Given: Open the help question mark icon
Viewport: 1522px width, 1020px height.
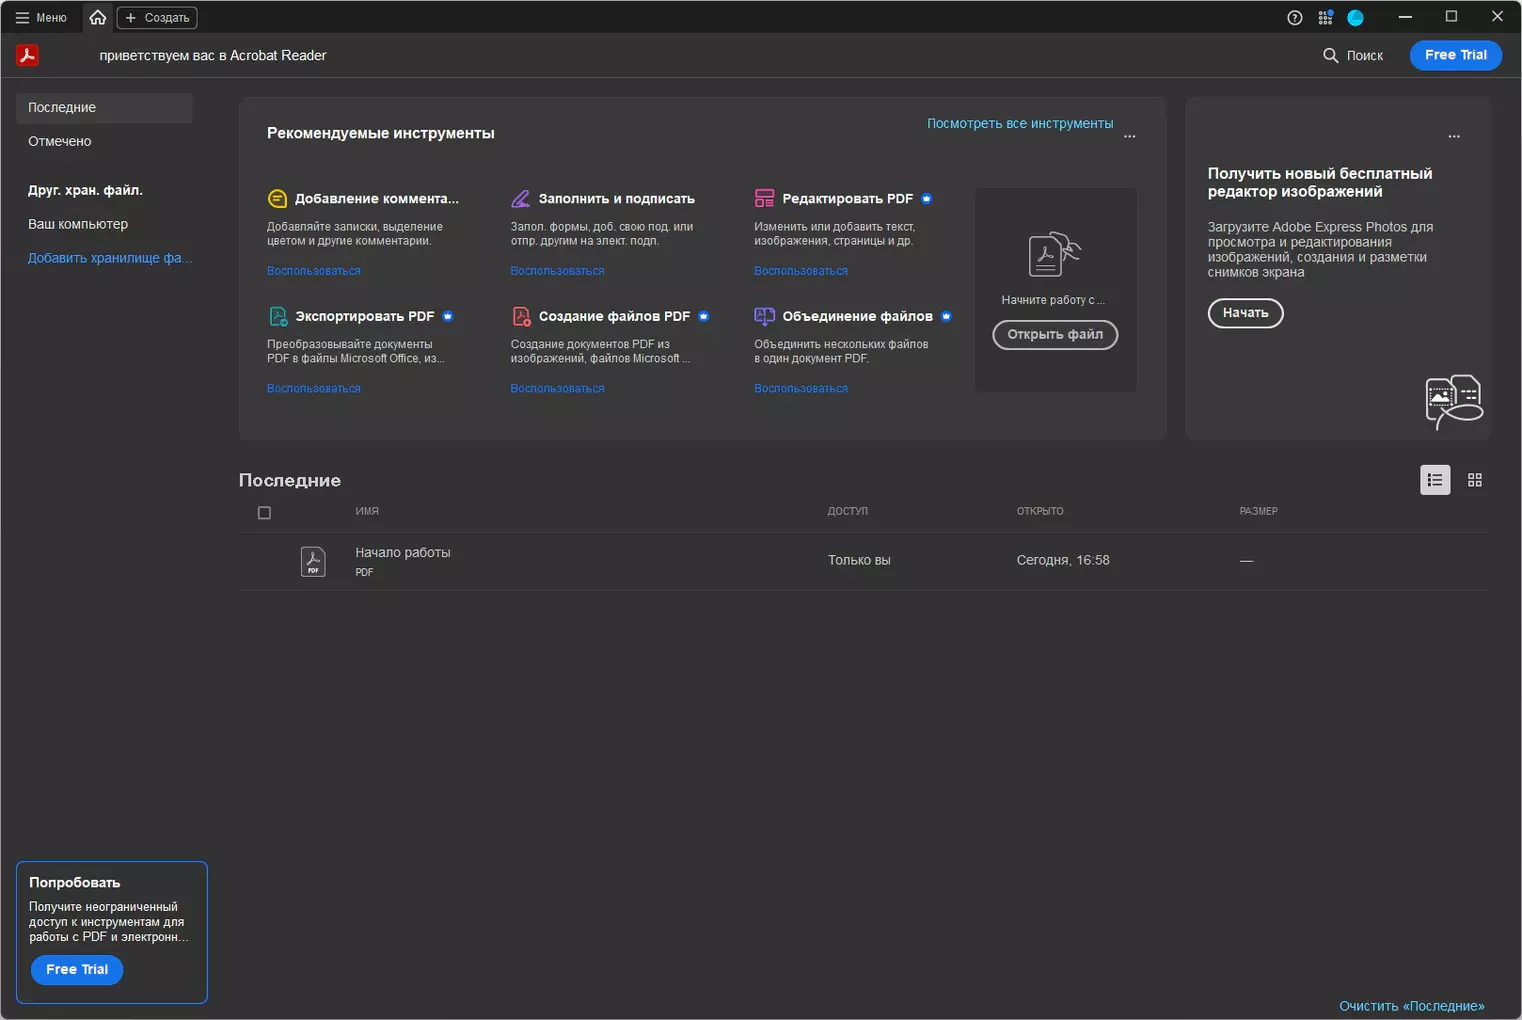Looking at the screenshot, I should point(1294,17).
